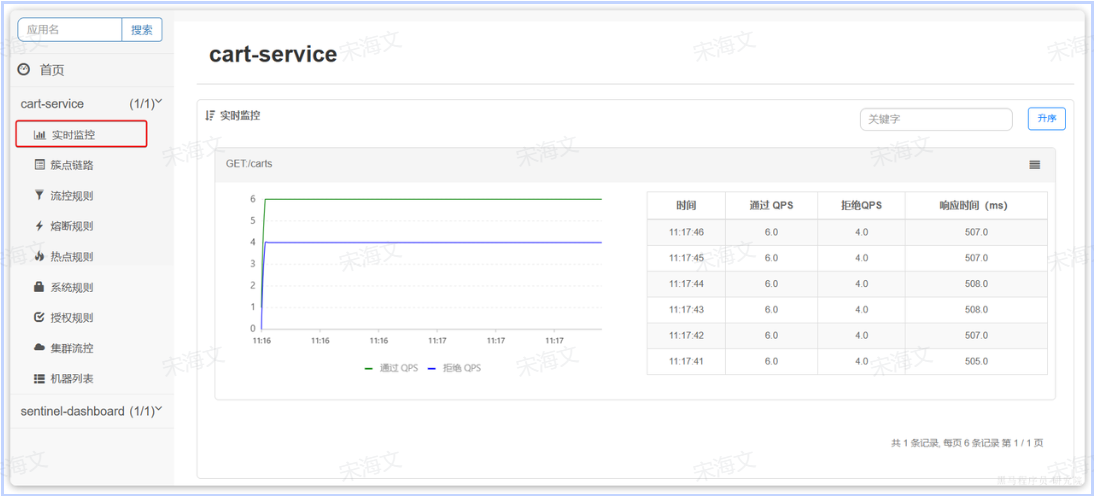Click the 机器列表 list icon

40,378
